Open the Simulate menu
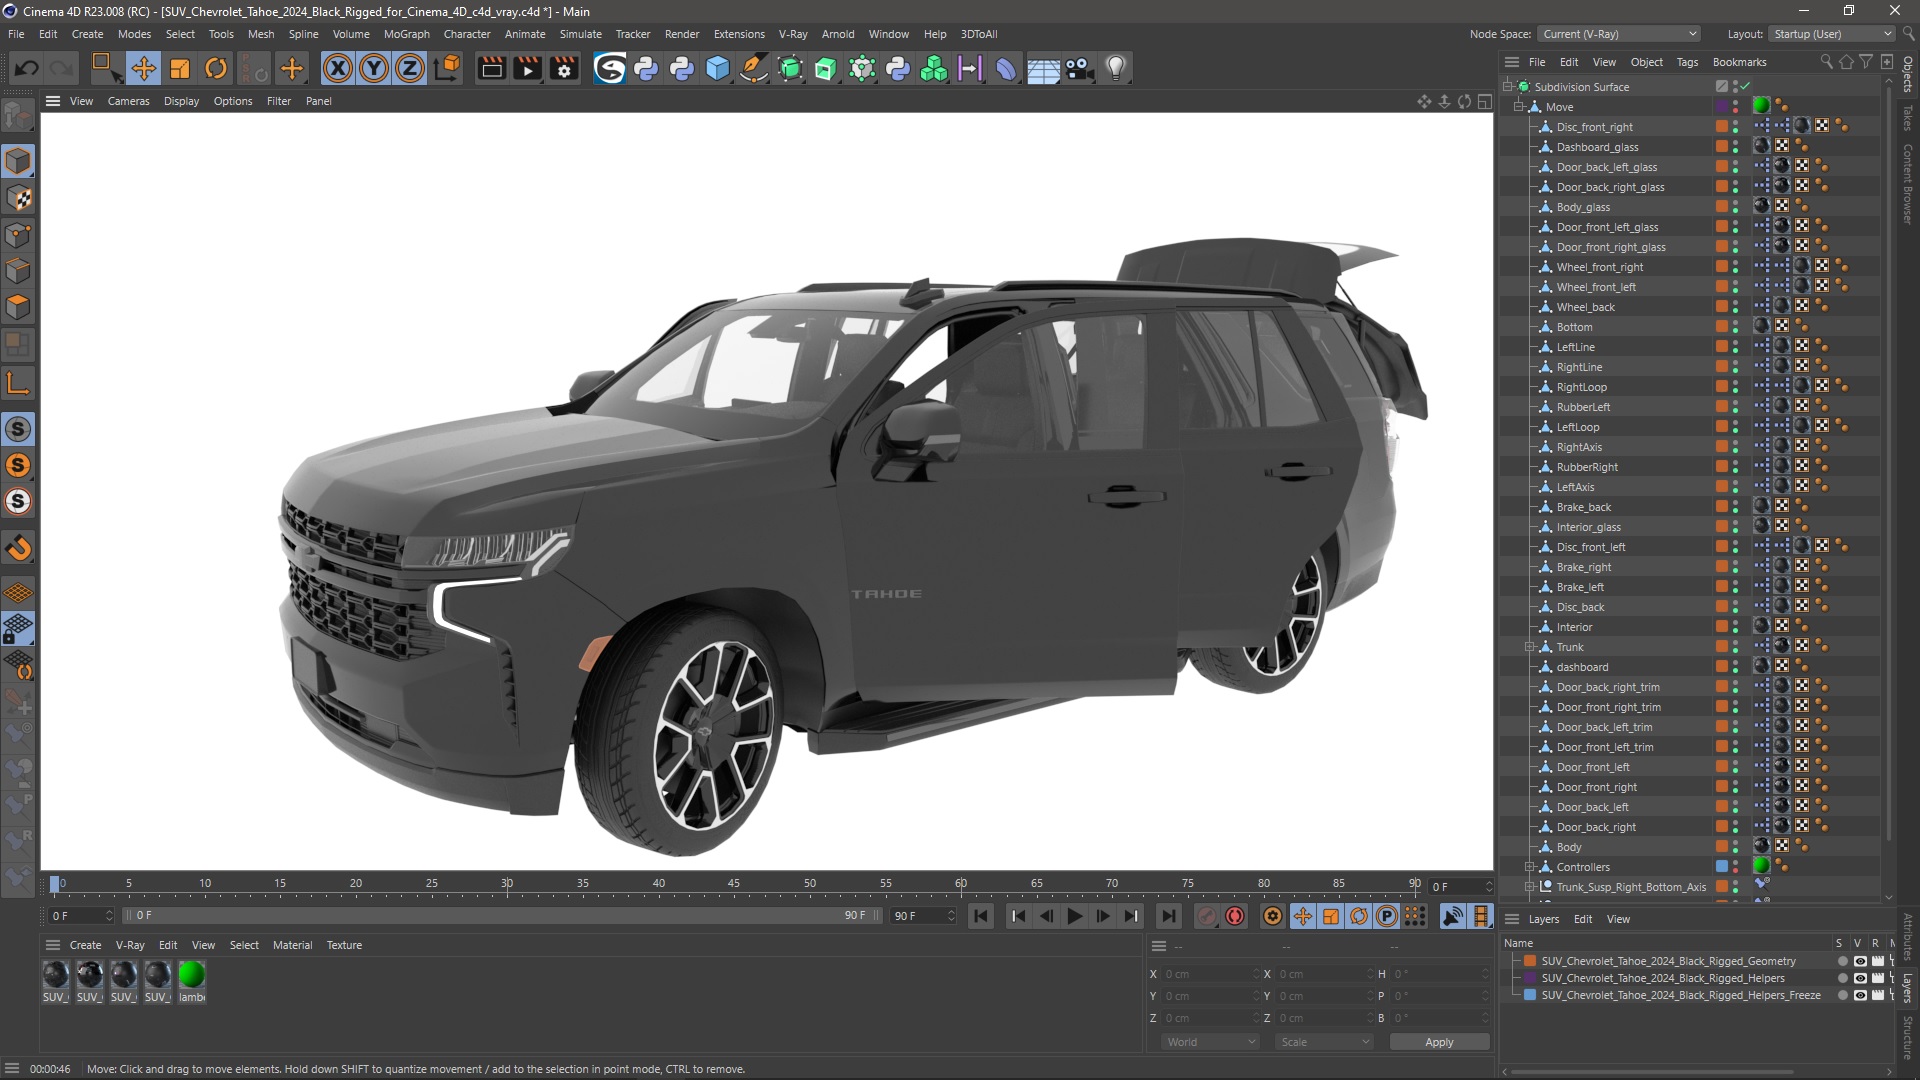1920x1080 pixels. 580,34
